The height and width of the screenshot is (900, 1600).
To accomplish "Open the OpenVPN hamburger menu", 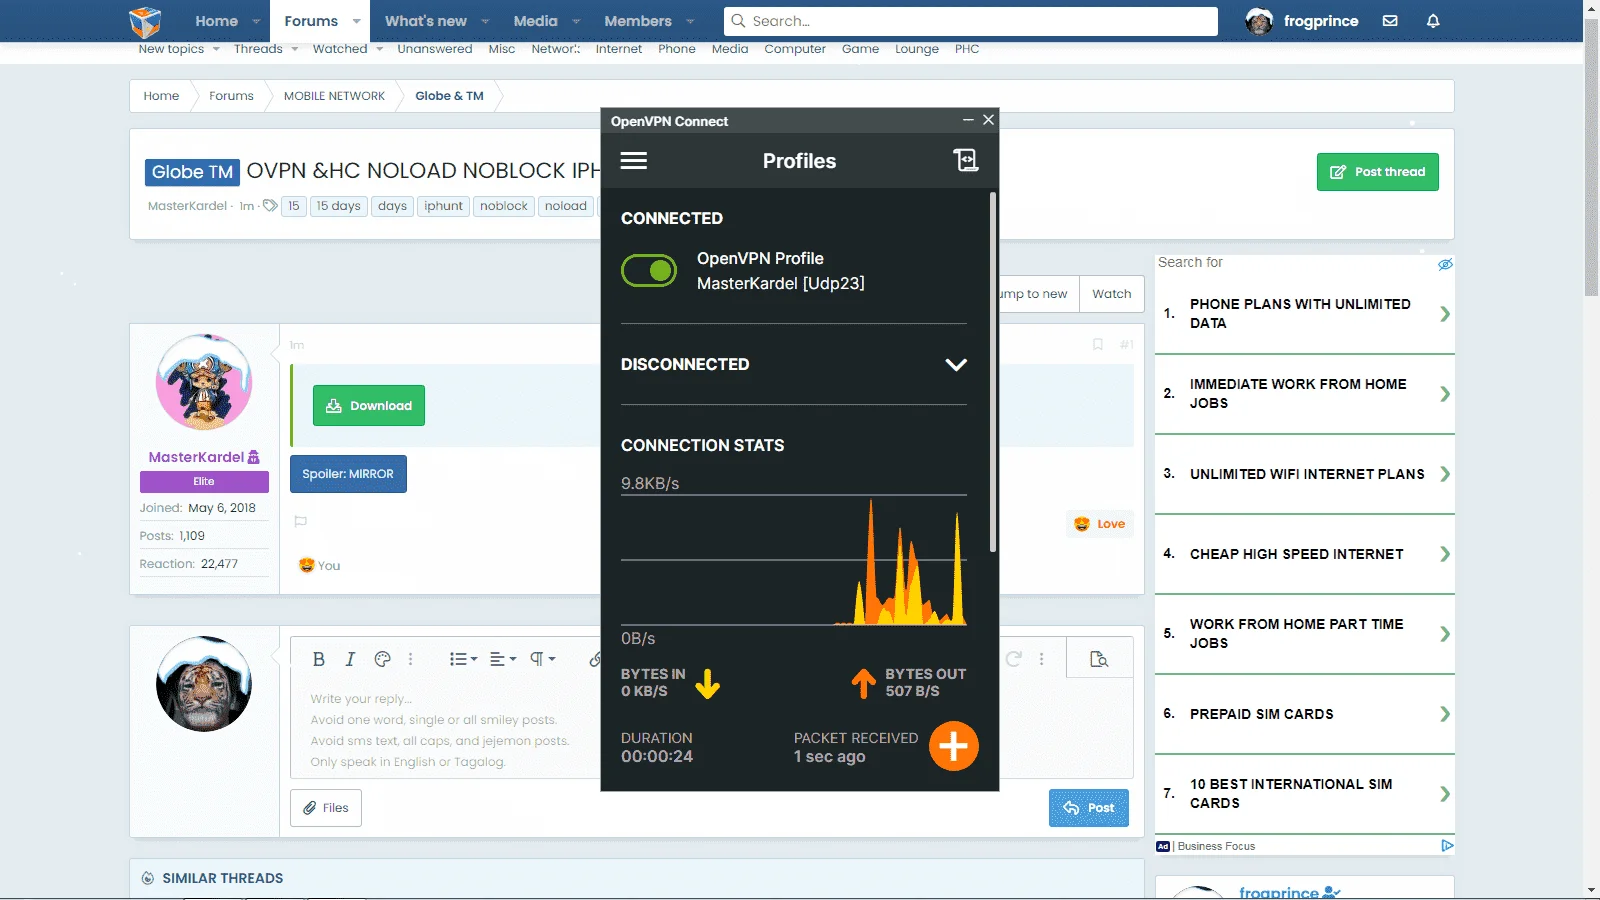I will [633, 161].
